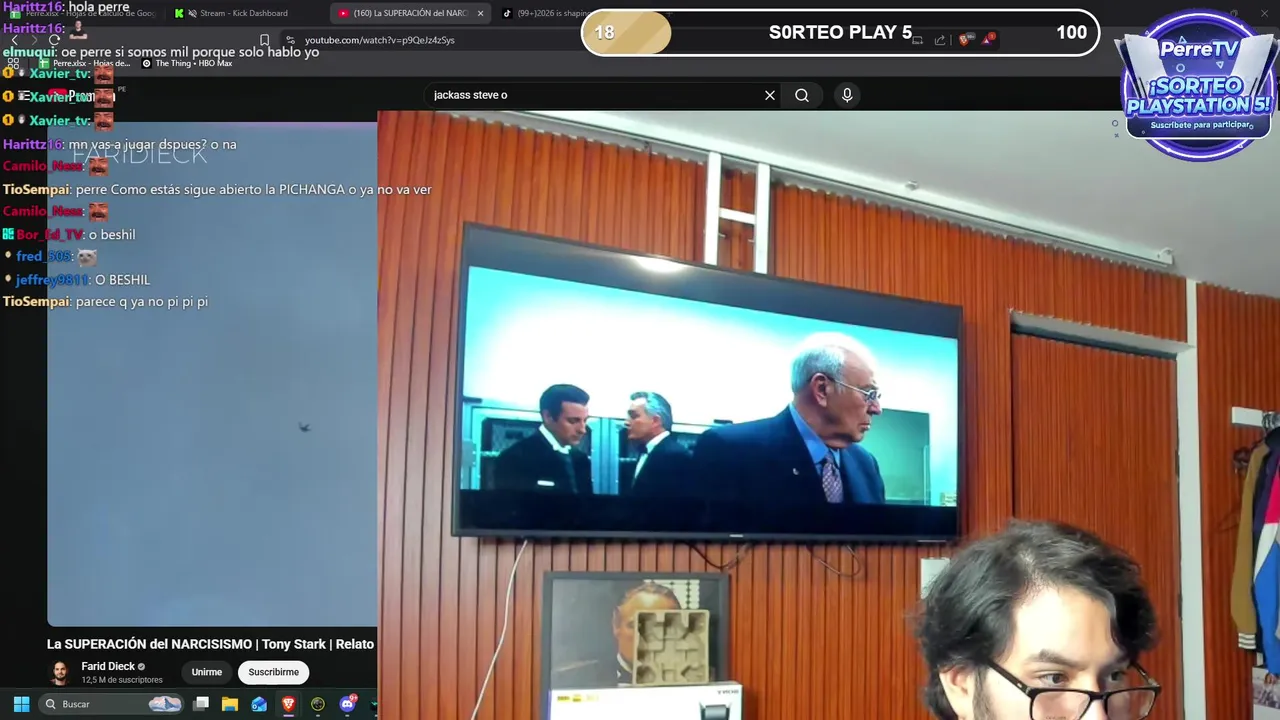
Task: Click the SORTEO PLAY 5 progress bar
Action: click(840, 32)
